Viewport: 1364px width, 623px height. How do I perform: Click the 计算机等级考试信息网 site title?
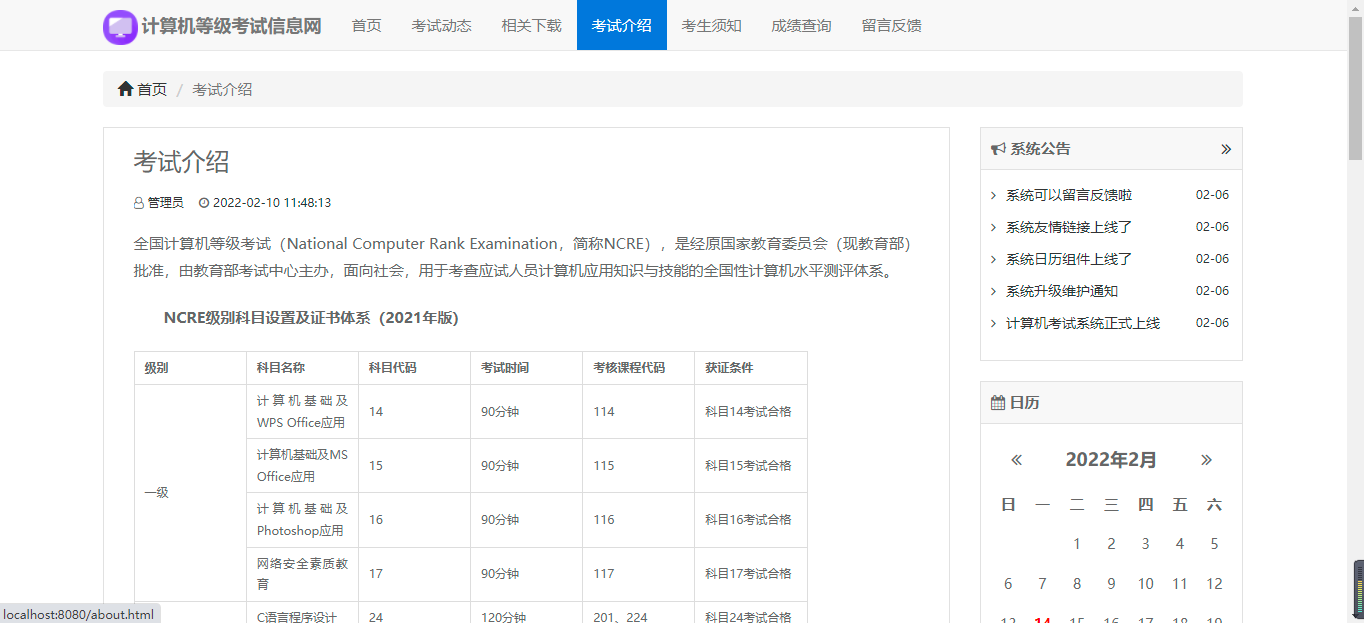tap(232, 26)
